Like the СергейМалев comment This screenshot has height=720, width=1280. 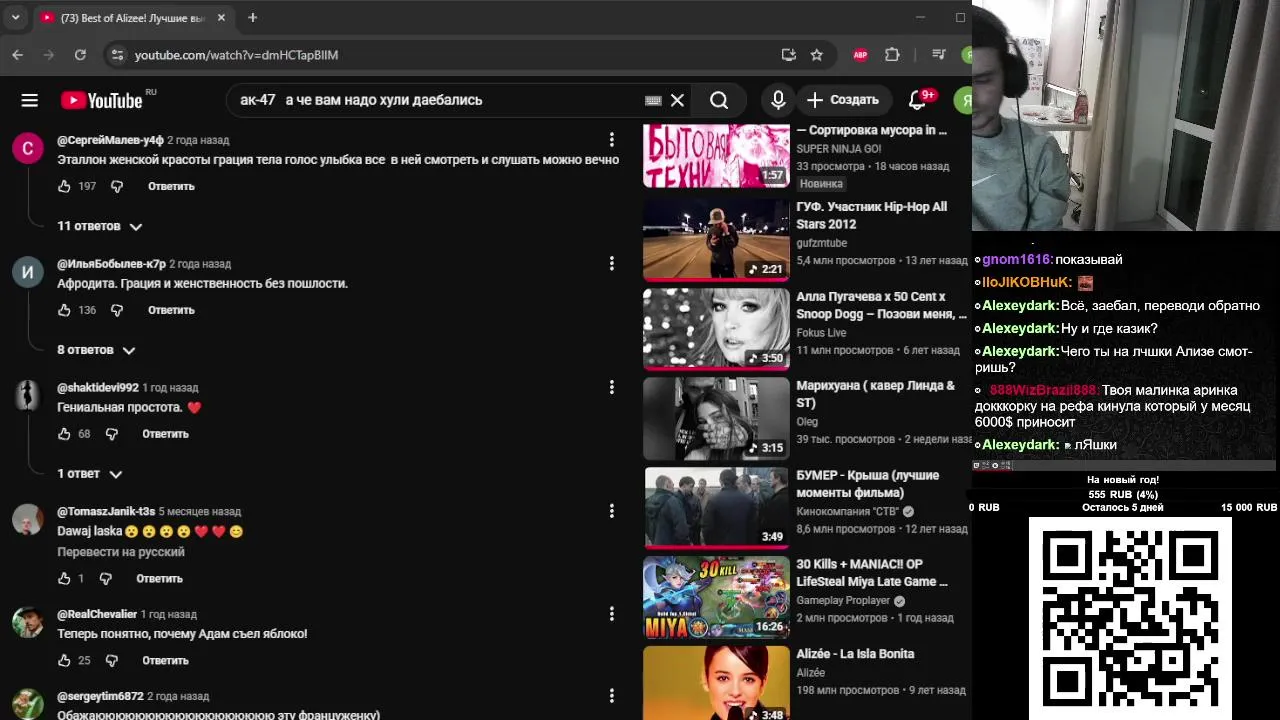[64, 186]
